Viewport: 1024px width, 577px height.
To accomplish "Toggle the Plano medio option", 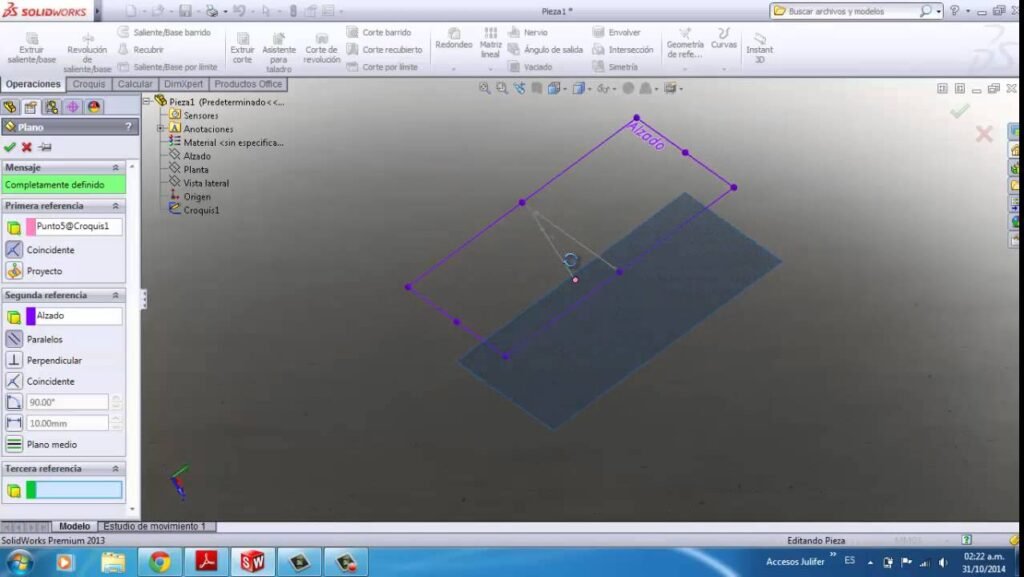I will tap(14, 444).
